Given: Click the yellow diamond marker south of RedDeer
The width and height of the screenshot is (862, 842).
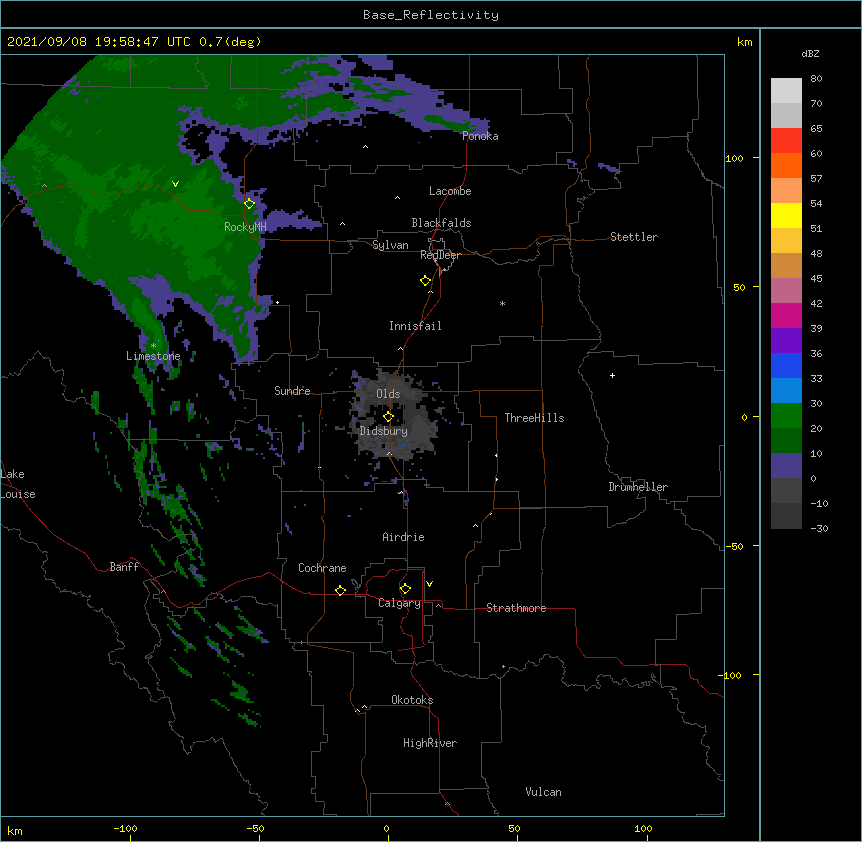Looking at the screenshot, I should pyautogui.click(x=425, y=281).
